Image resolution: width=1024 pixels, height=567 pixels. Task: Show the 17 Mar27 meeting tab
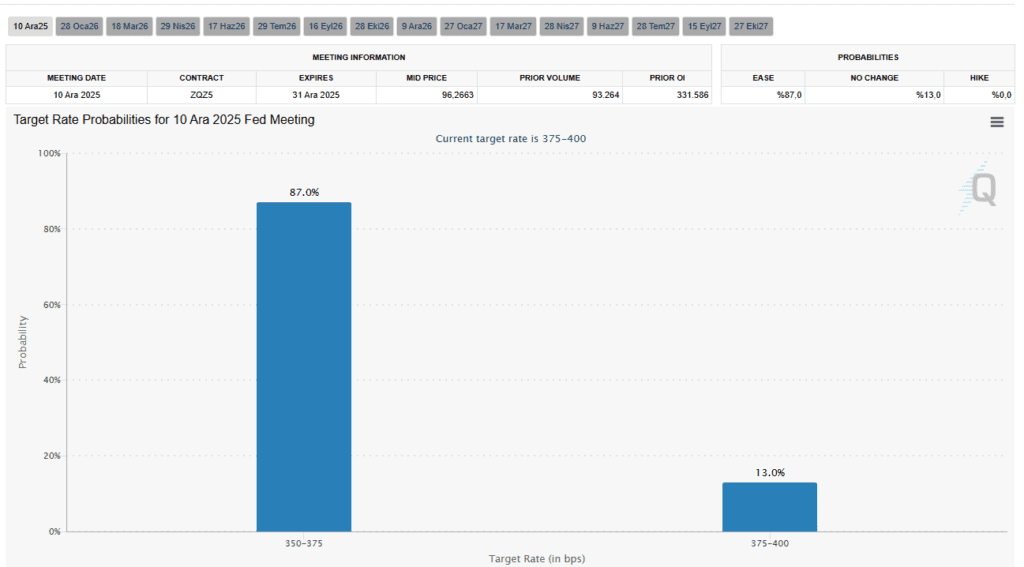click(513, 26)
